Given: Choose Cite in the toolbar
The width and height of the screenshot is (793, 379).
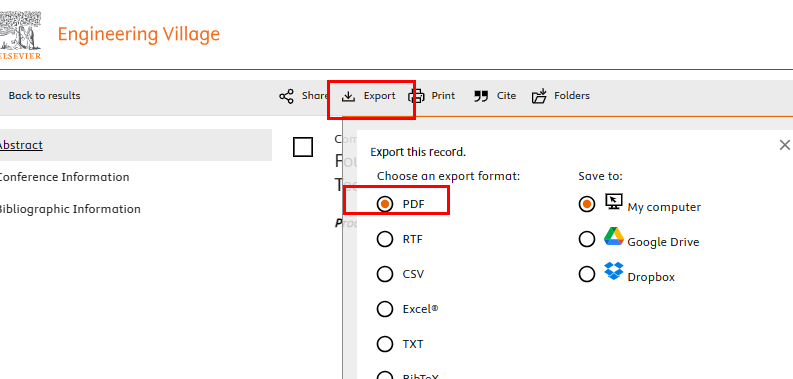Looking at the screenshot, I should [x=506, y=96].
